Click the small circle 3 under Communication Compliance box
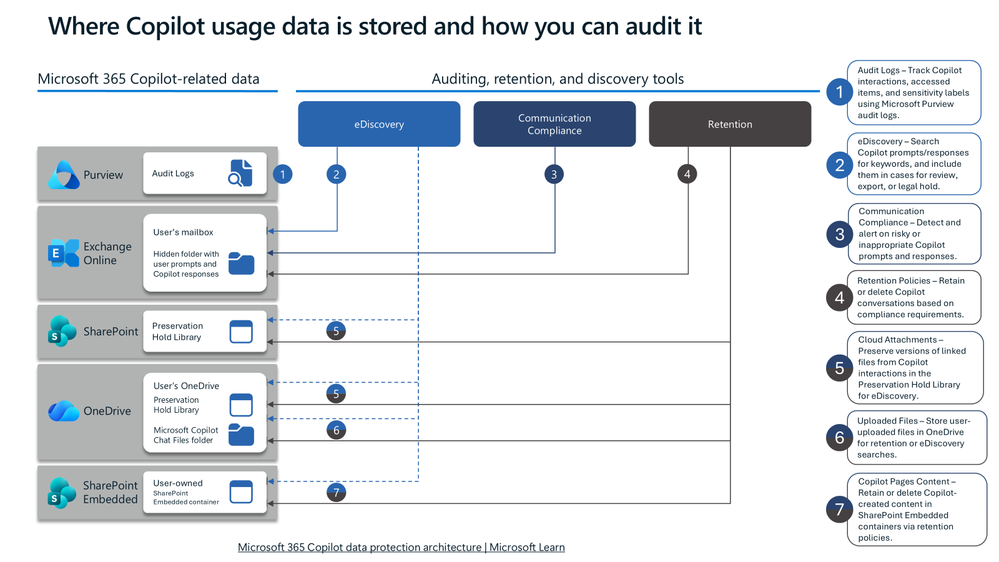Screen dimensions: 999x562 (x=554, y=174)
